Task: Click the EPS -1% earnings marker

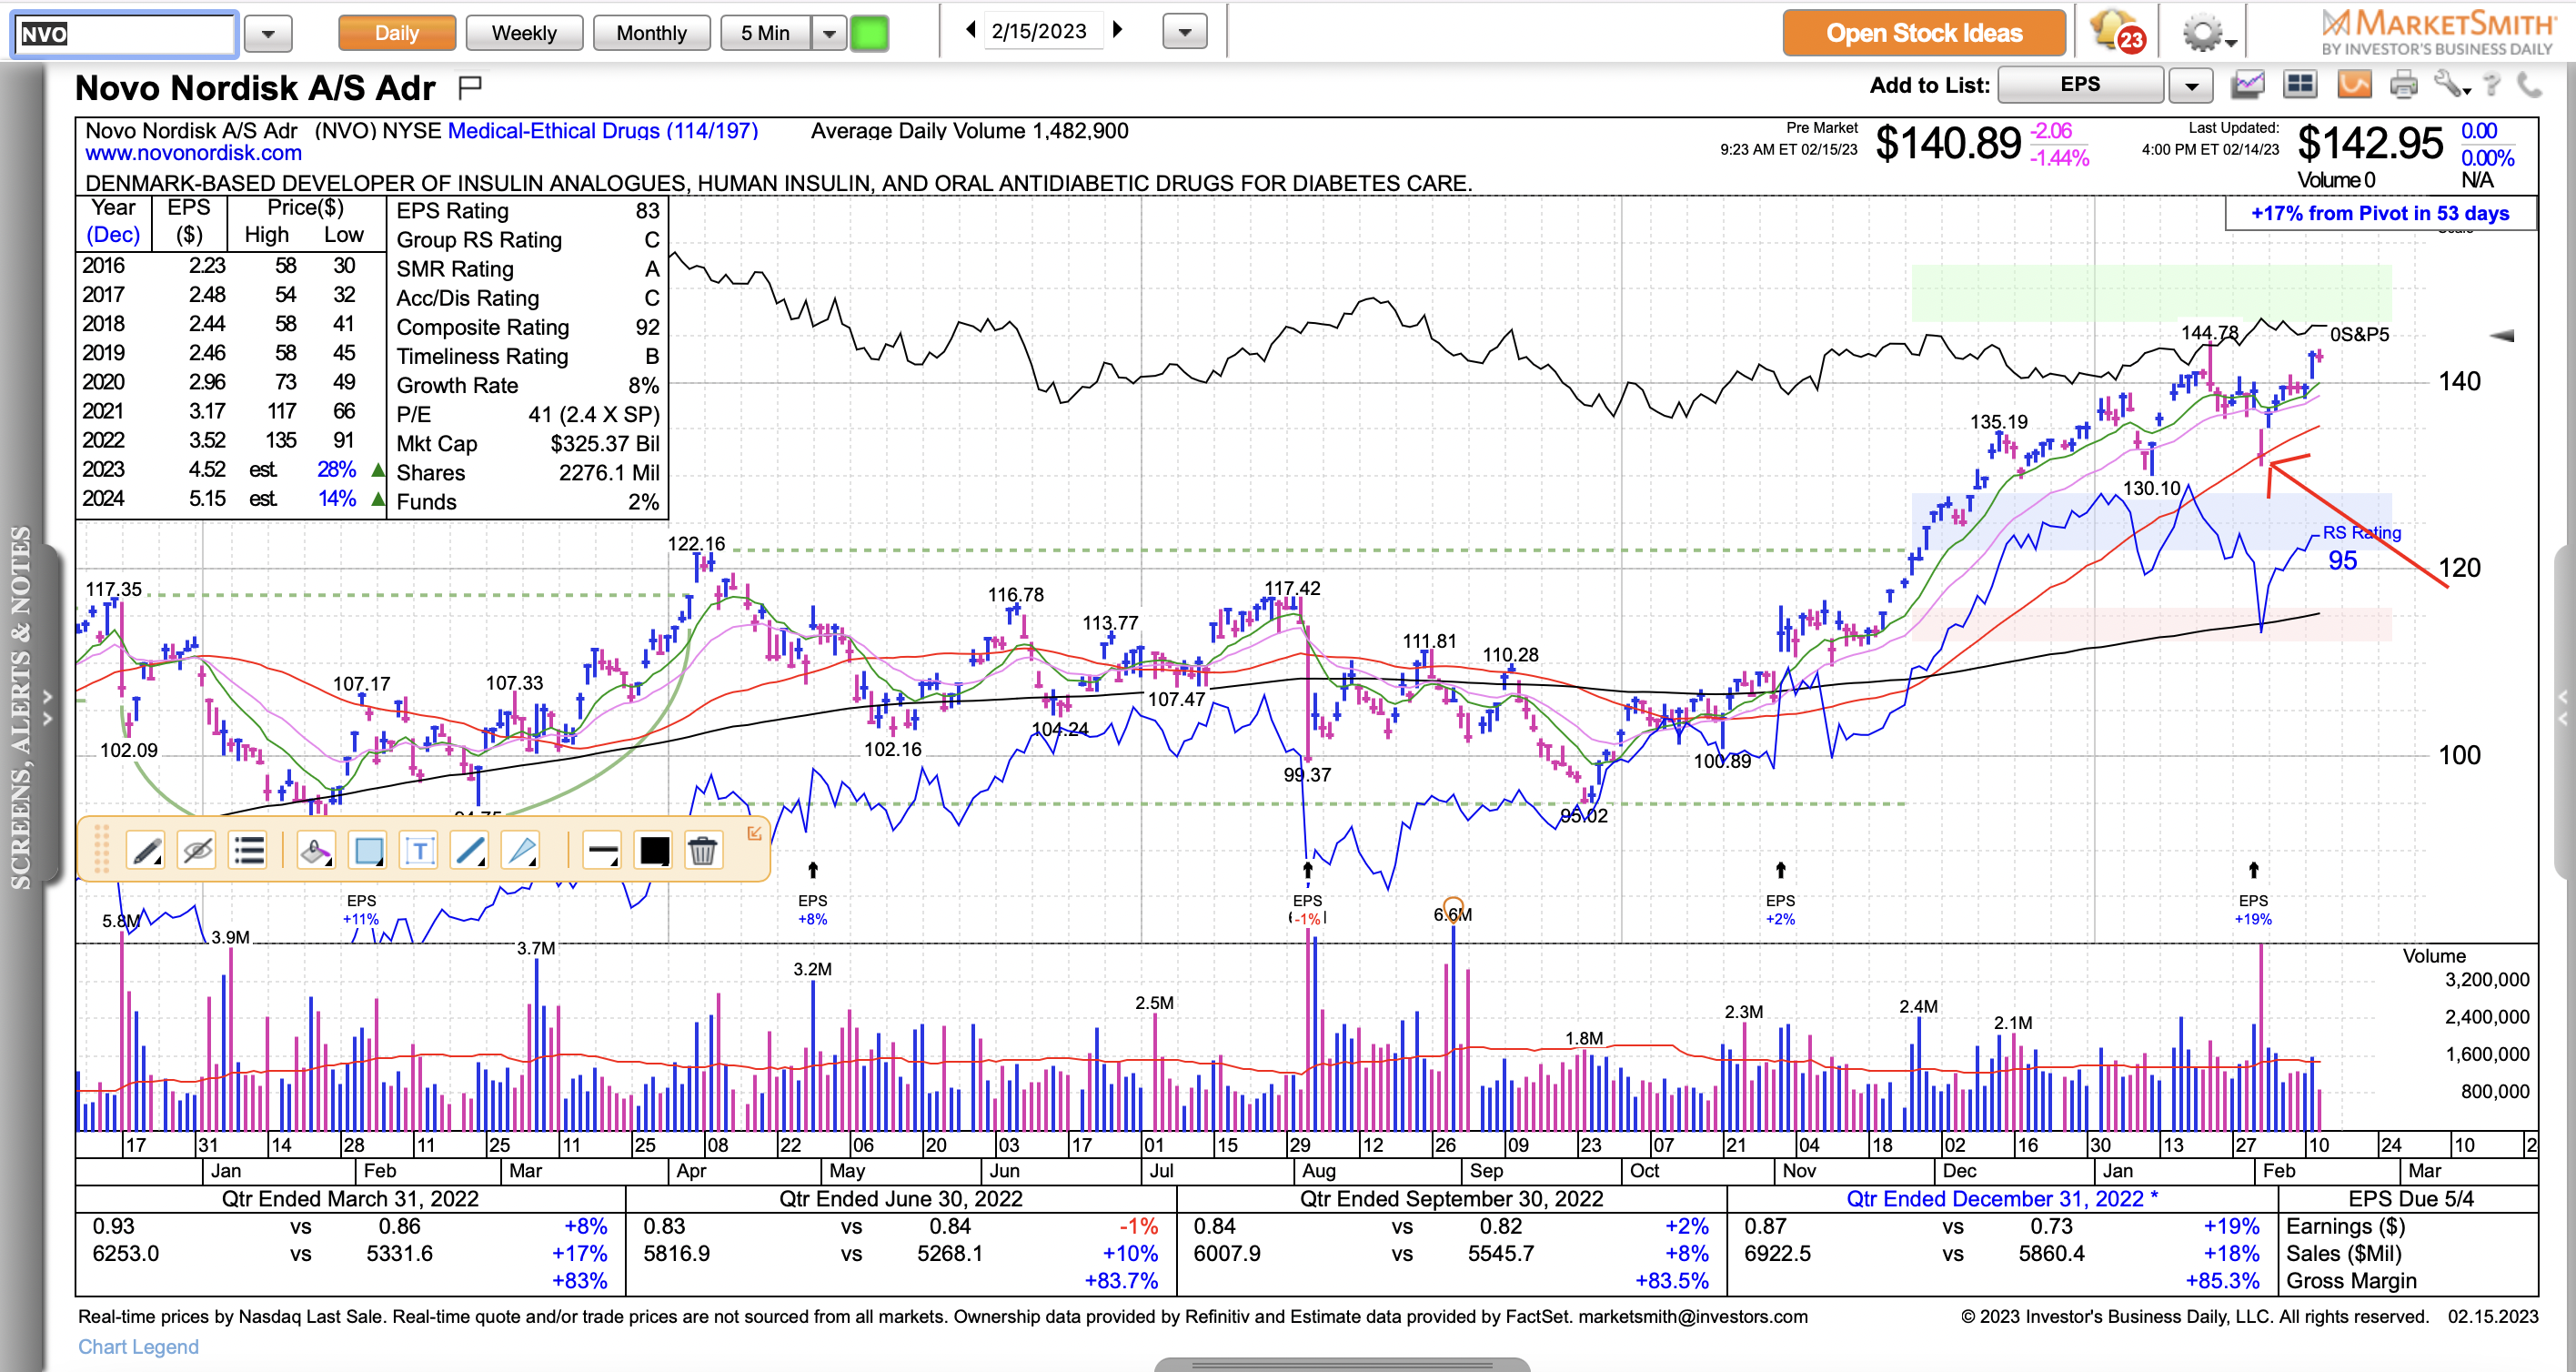Action: coord(1307,909)
